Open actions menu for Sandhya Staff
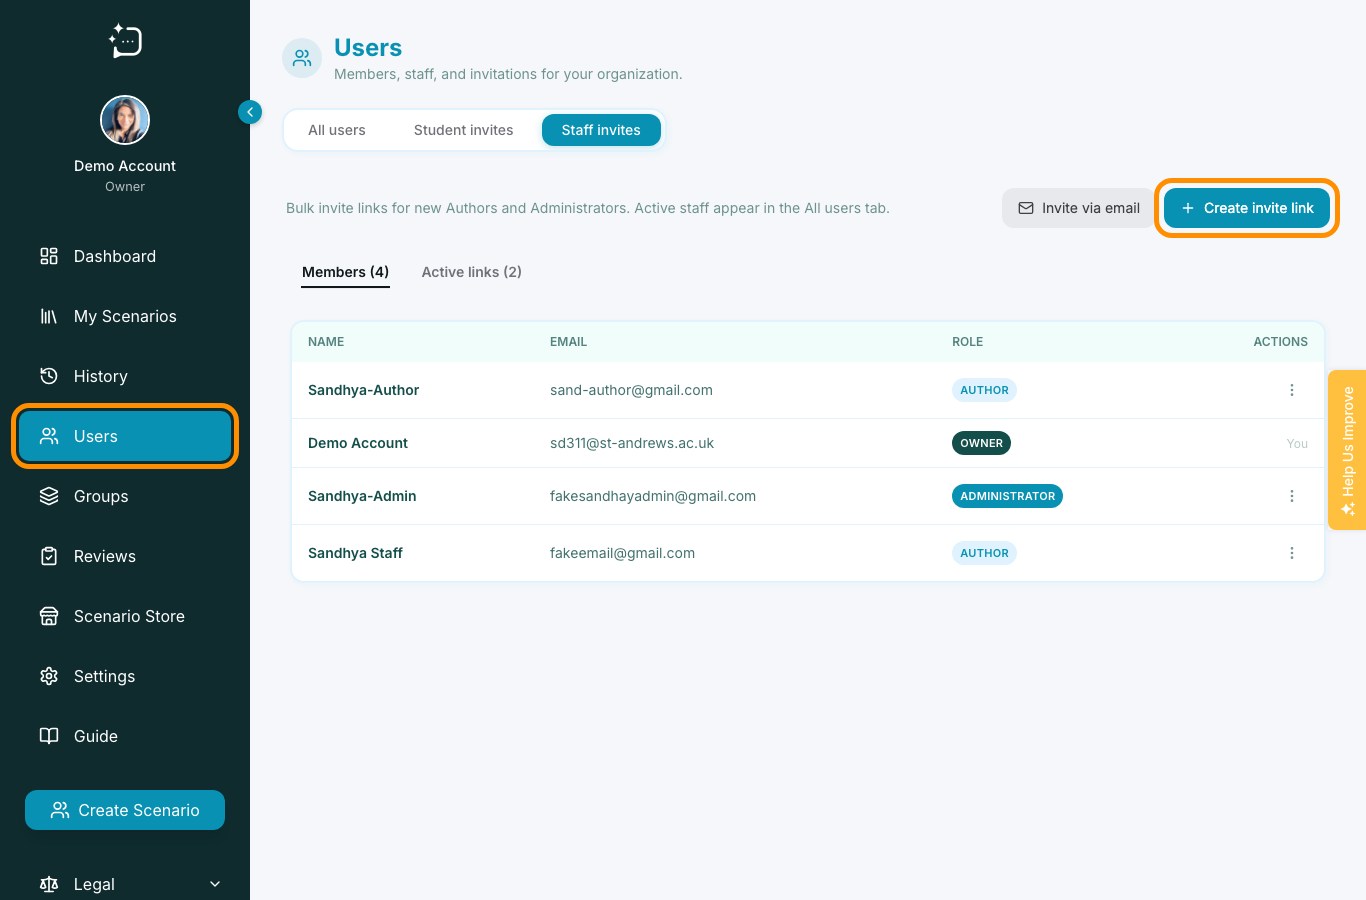 pyautogui.click(x=1292, y=553)
